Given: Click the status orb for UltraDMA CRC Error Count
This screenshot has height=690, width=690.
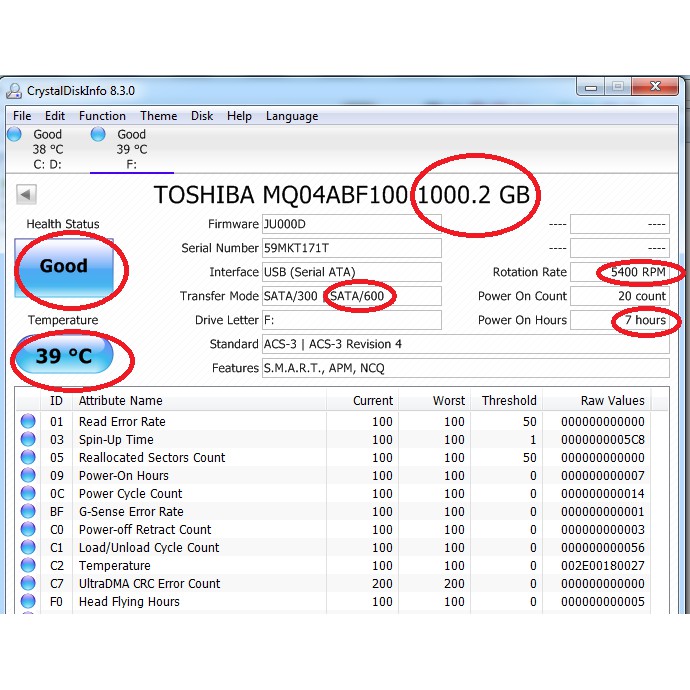Looking at the screenshot, I should tap(28, 584).
